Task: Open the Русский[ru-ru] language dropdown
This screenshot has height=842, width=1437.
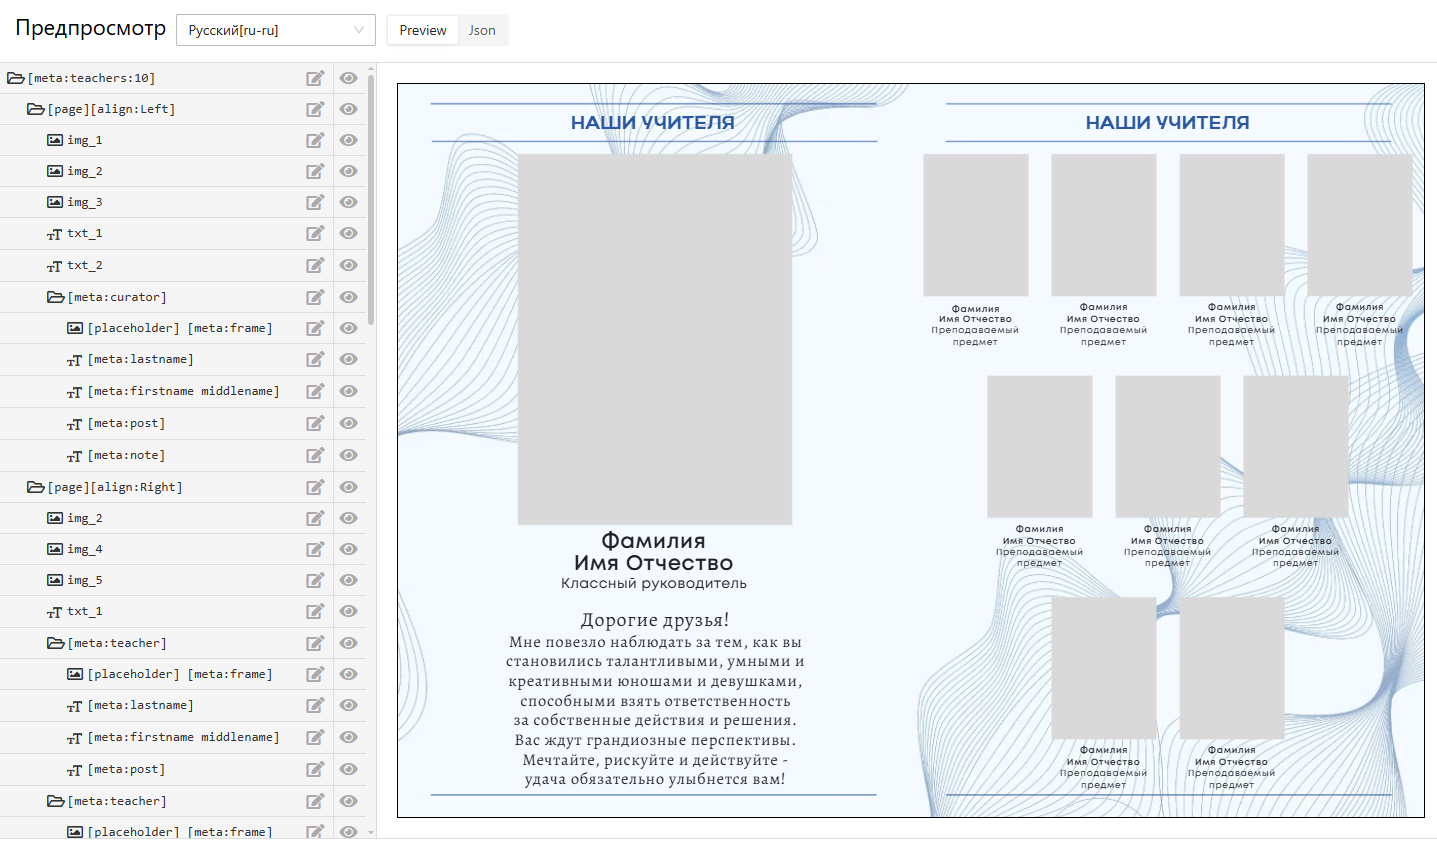Action: click(276, 30)
